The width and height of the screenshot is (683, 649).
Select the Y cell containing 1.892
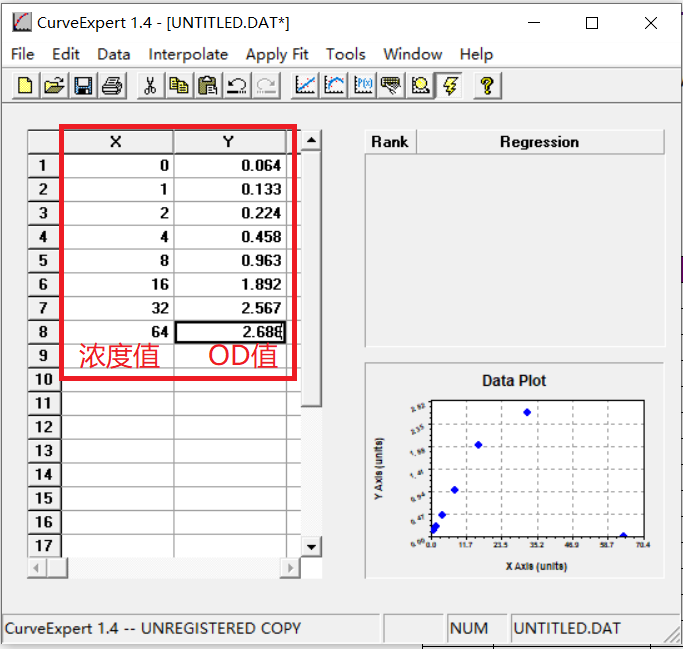(230, 285)
